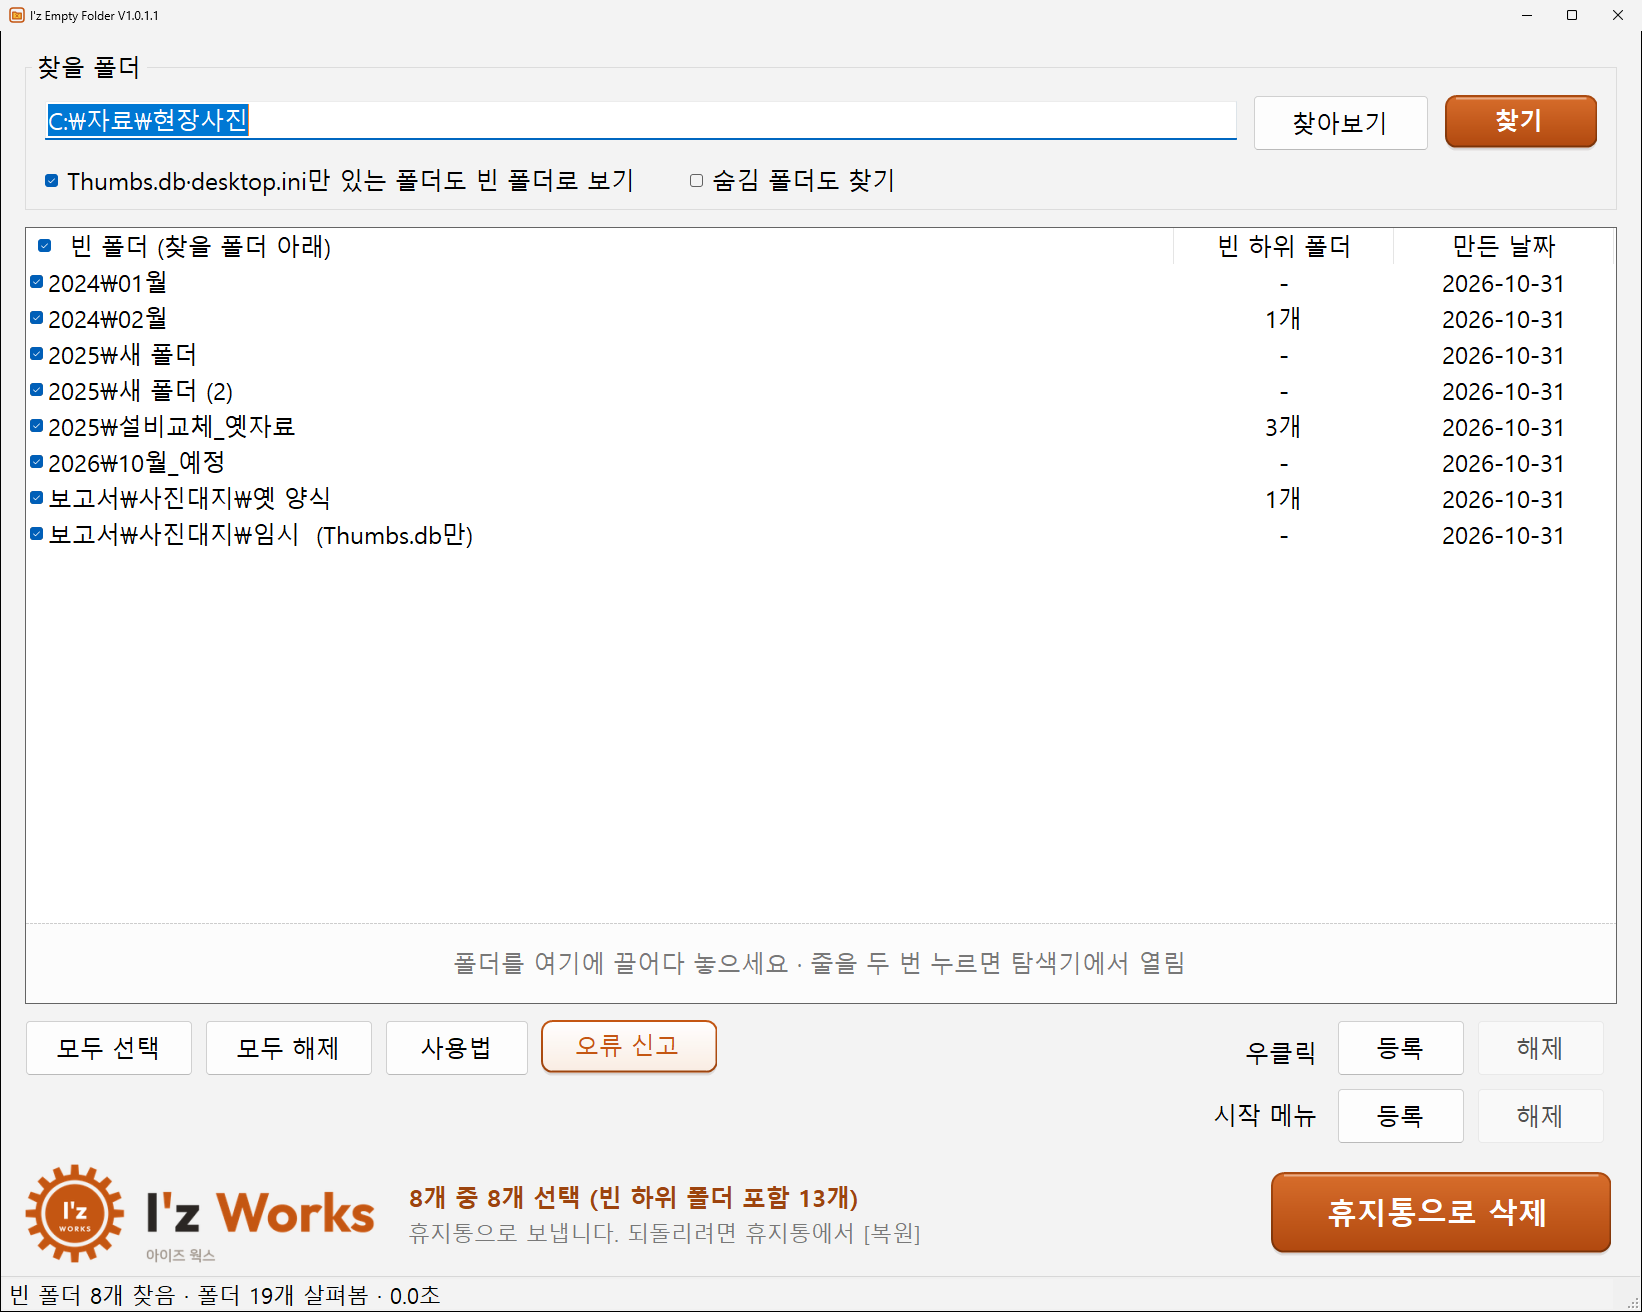Click the 휴지통으로 삭제 button
This screenshot has width=1642, height=1312.
(x=1440, y=1212)
